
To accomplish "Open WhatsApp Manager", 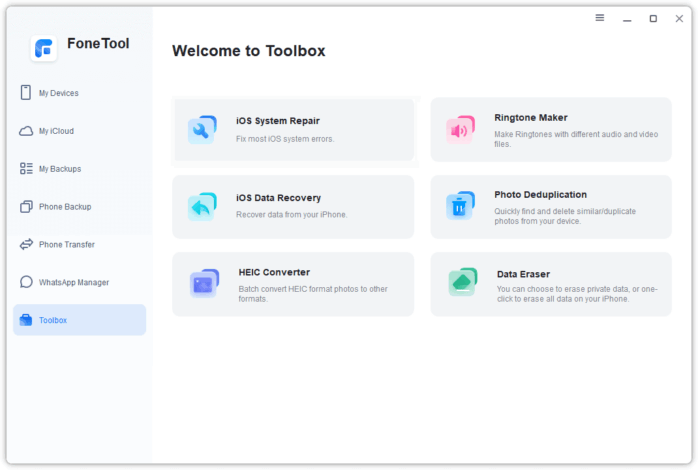I will (x=79, y=282).
